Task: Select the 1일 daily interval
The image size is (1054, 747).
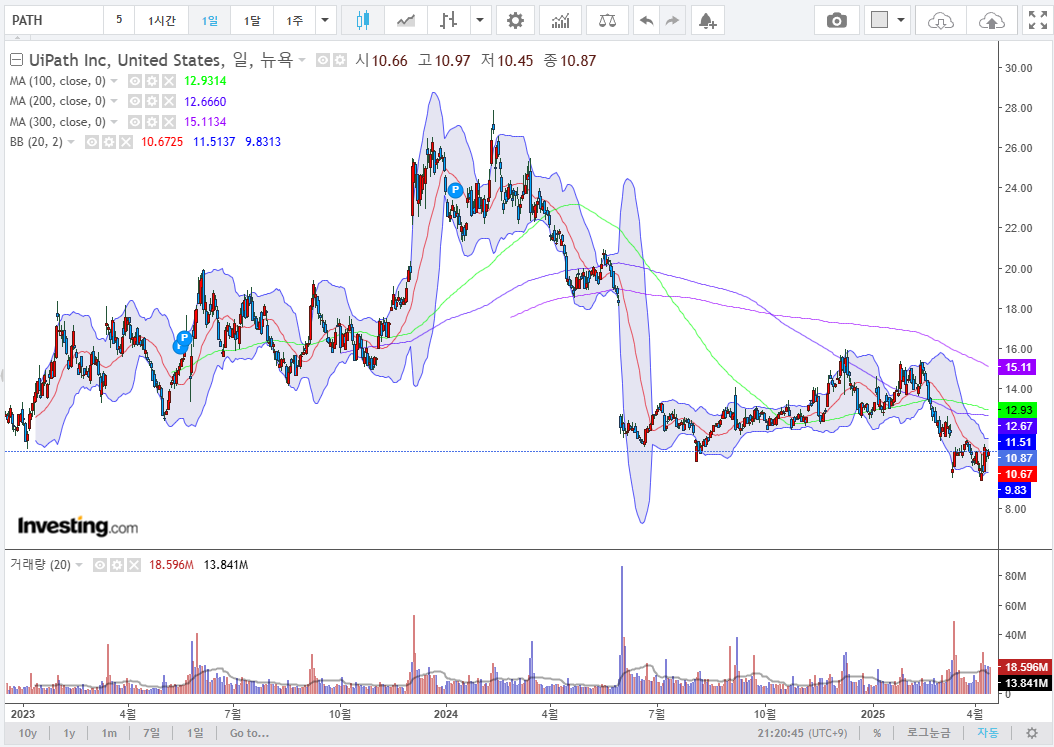Action: point(210,20)
